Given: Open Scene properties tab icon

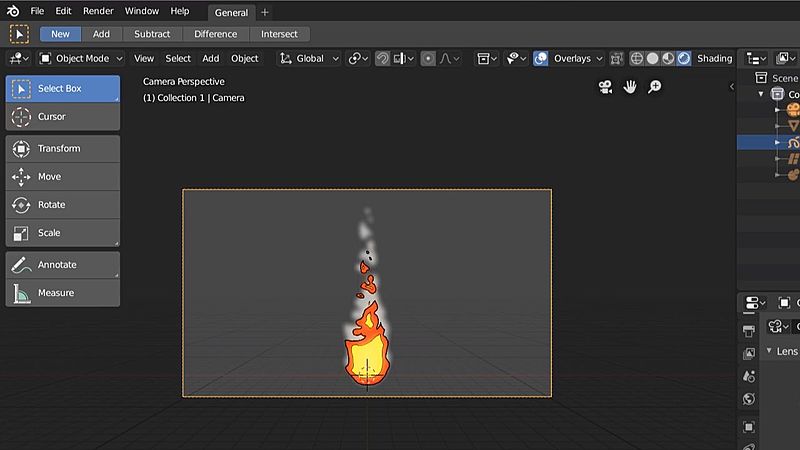Looking at the screenshot, I should (x=749, y=377).
